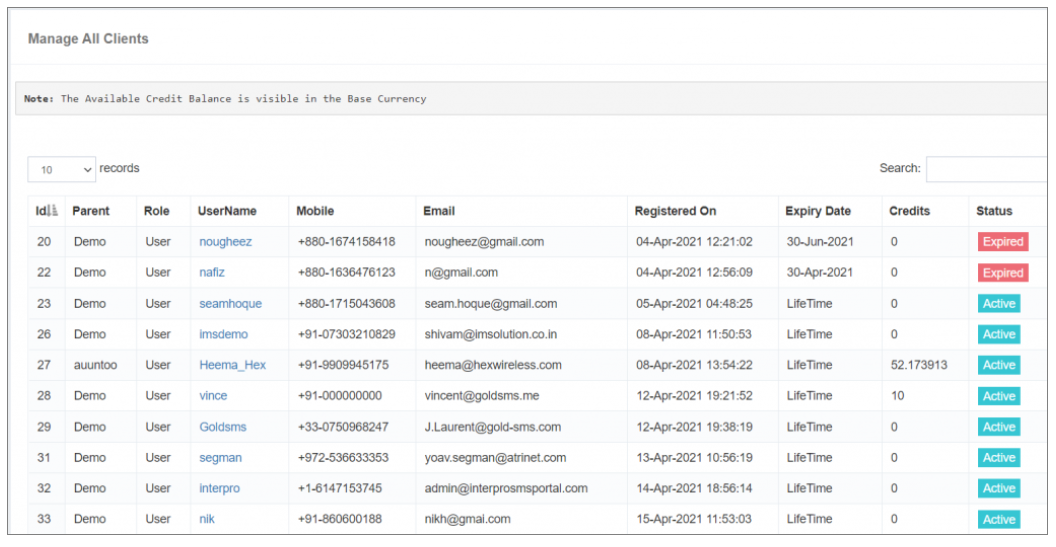
Task: Focus the Search input field
Action: (987, 169)
